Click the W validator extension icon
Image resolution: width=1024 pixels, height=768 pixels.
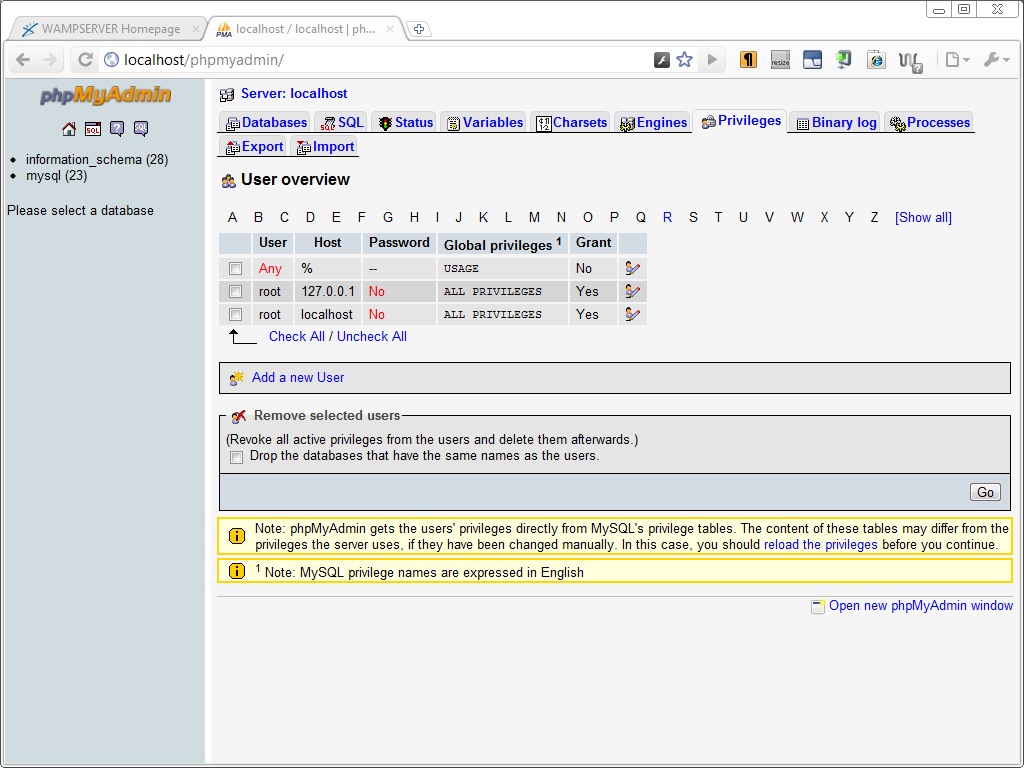point(910,61)
